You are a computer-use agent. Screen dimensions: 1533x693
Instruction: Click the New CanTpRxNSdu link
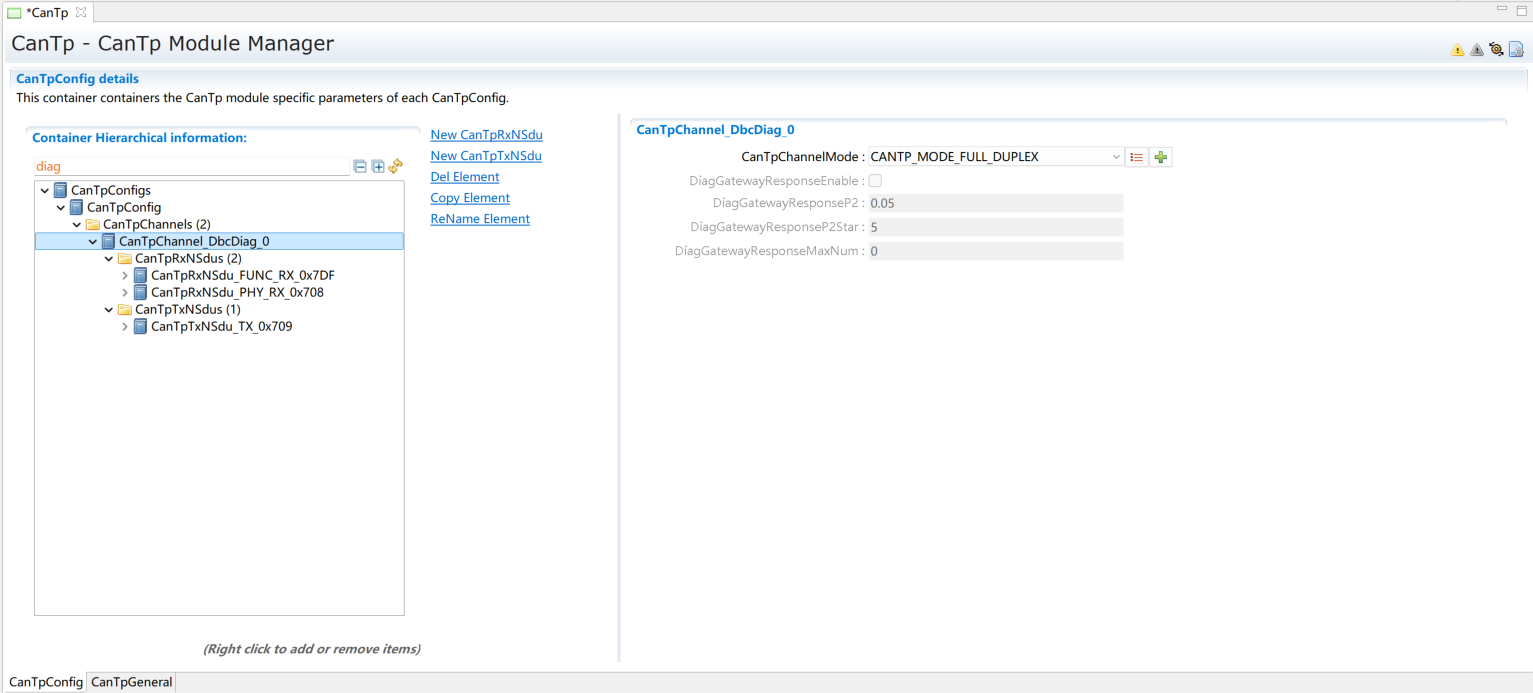pyautogui.click(x=486, y=135)
